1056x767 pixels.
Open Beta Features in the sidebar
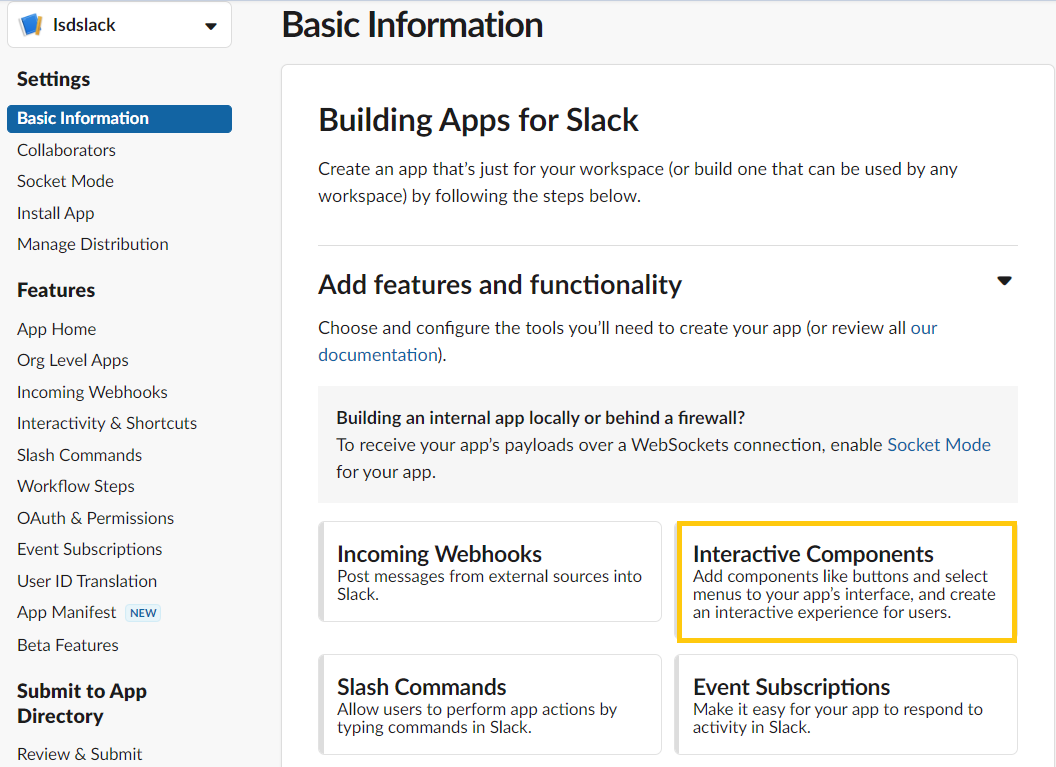(x=67, y=645)
